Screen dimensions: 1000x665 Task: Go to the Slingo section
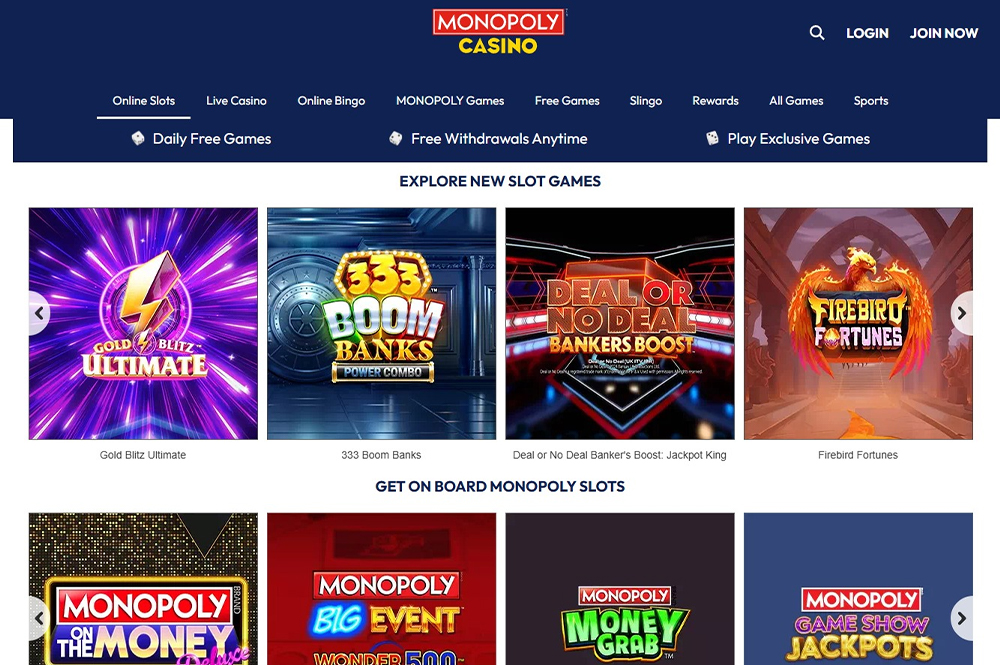pyautogui.click(x=645, y=101)
